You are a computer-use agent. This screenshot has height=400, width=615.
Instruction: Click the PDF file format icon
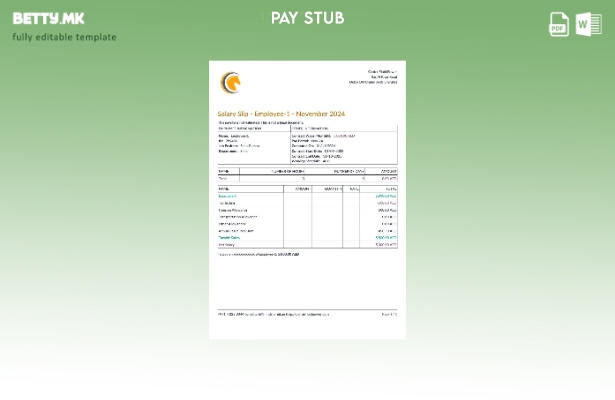[559, 25]
